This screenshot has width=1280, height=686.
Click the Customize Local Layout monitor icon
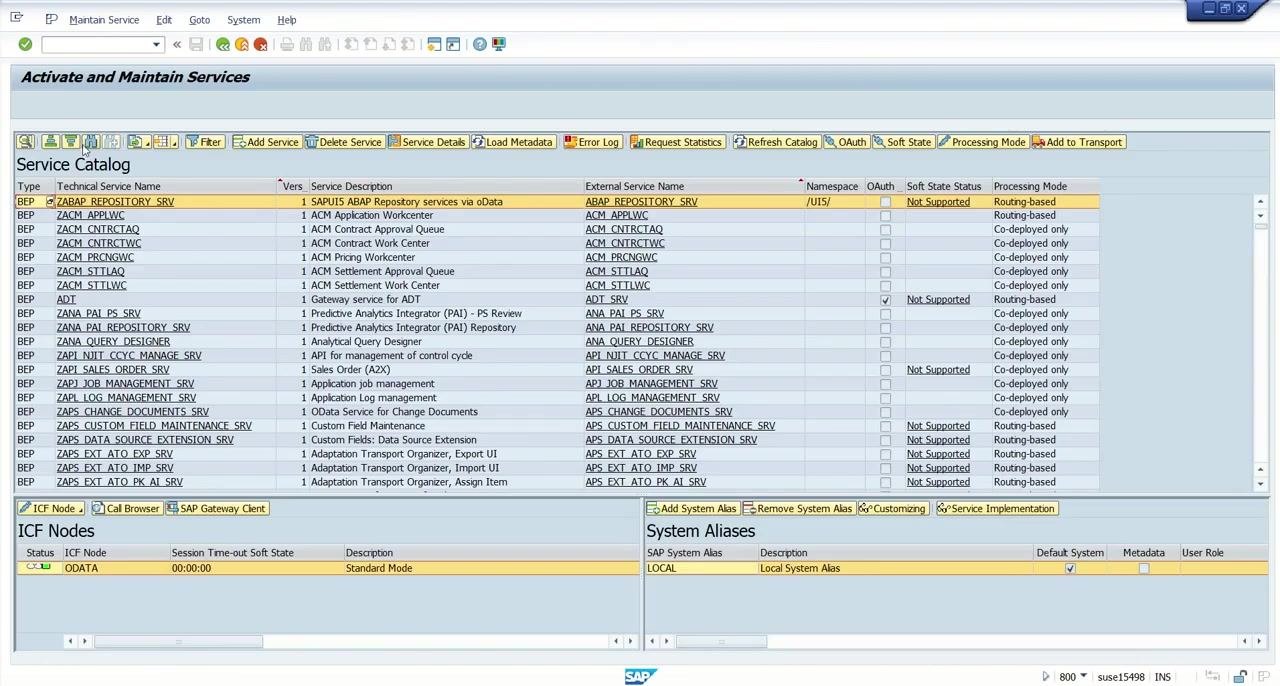click(x=499, y=44)
